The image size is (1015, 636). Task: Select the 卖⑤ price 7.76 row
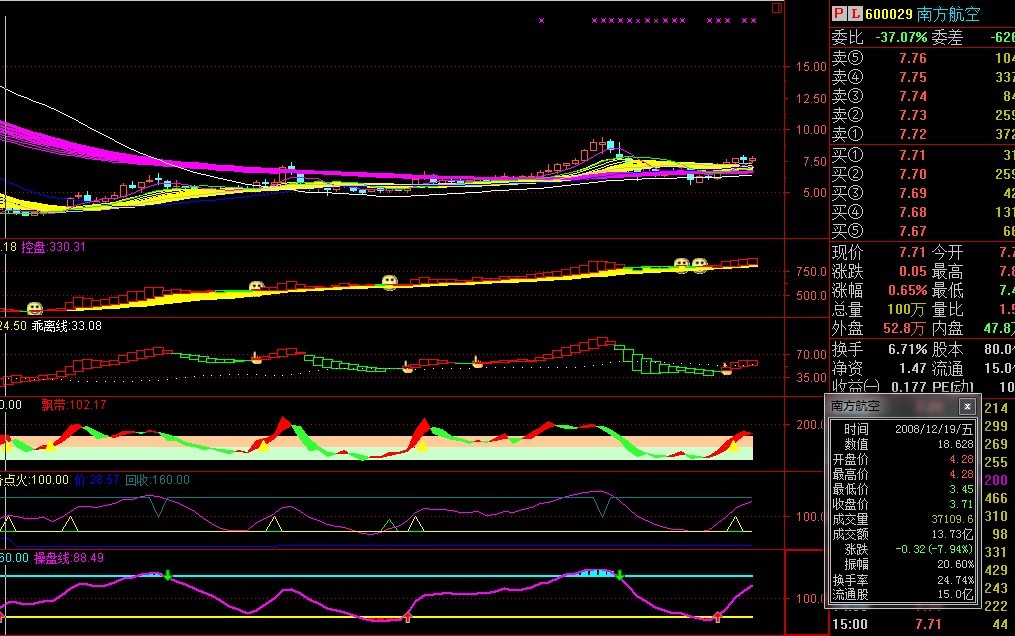click(923, 58)
